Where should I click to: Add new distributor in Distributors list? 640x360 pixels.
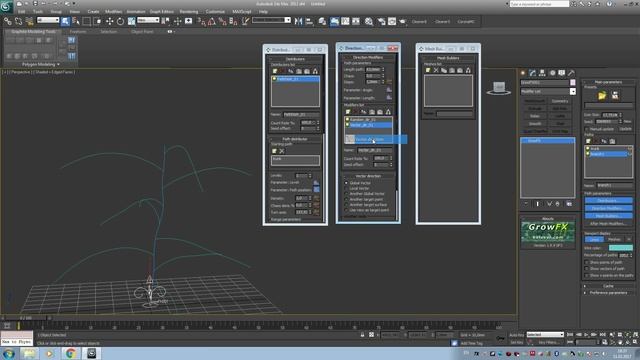[275, 71]
